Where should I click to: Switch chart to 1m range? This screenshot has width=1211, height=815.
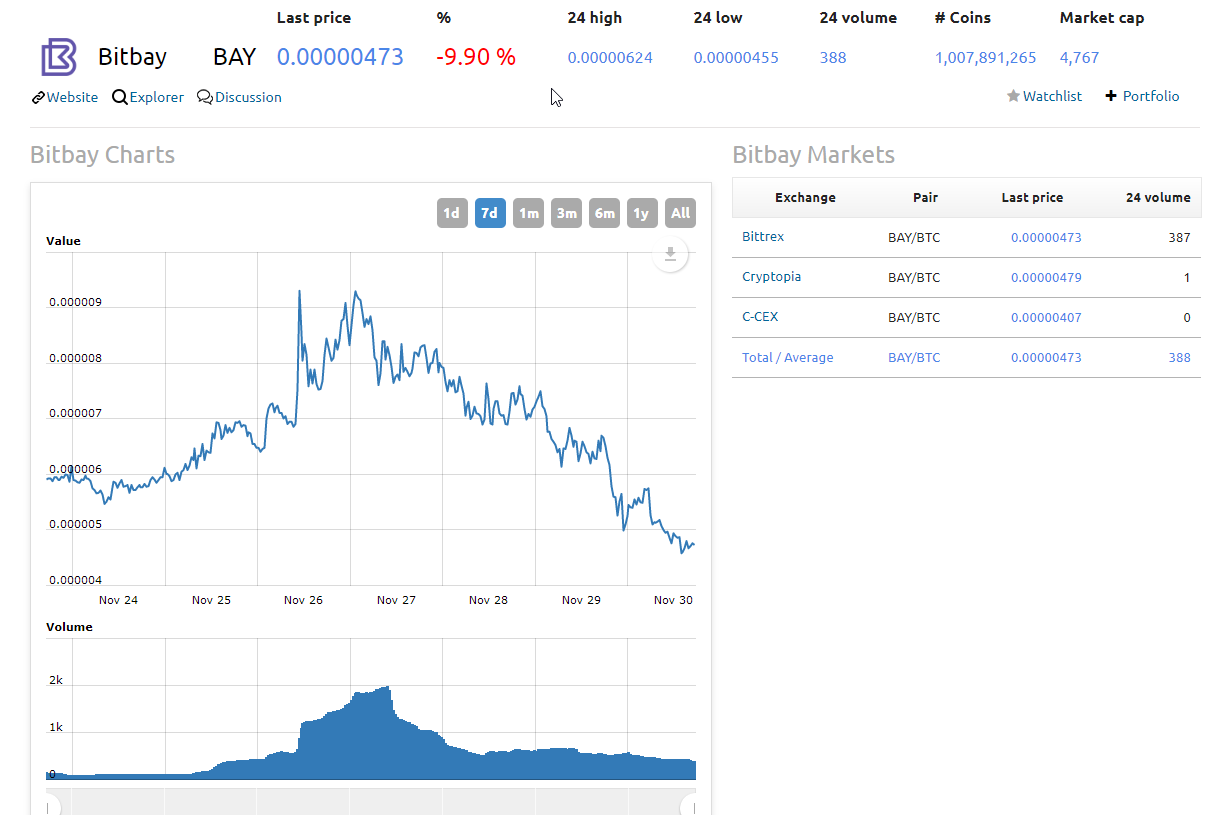click(528, 213)
